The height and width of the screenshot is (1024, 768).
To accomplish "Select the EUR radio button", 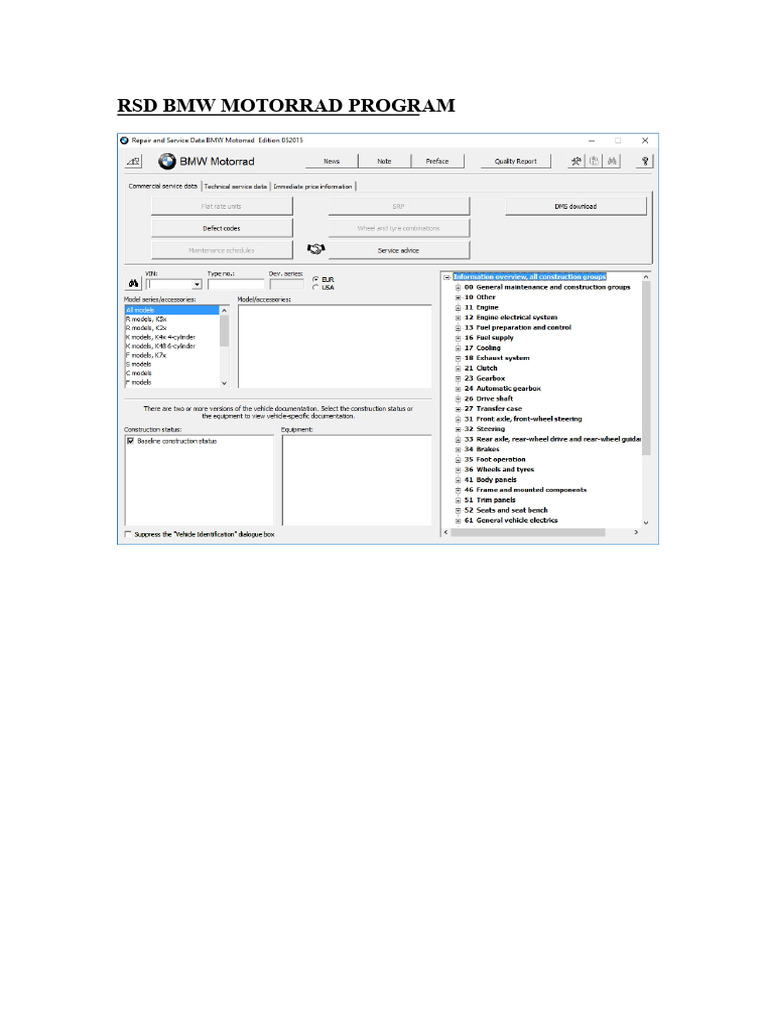I will click(x=315, y=280).
